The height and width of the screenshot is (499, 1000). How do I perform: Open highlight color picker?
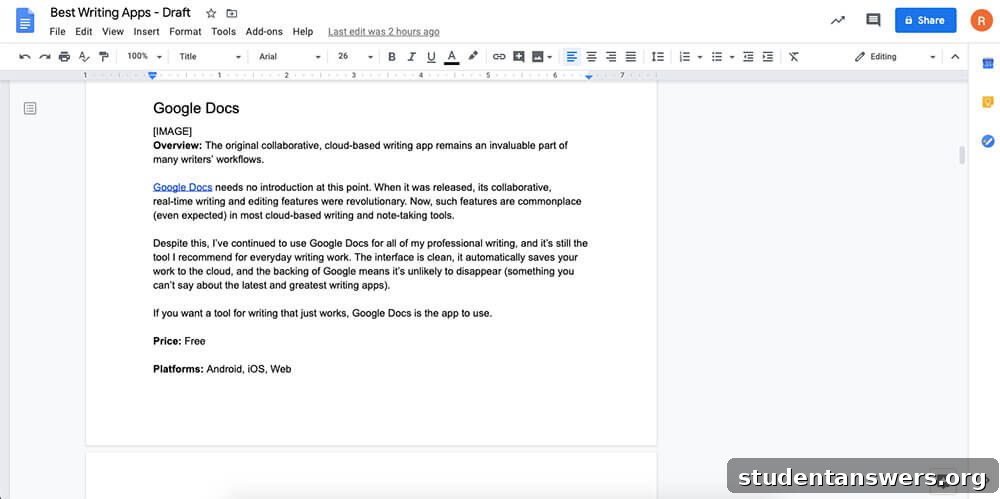click(x=473, y=56)
